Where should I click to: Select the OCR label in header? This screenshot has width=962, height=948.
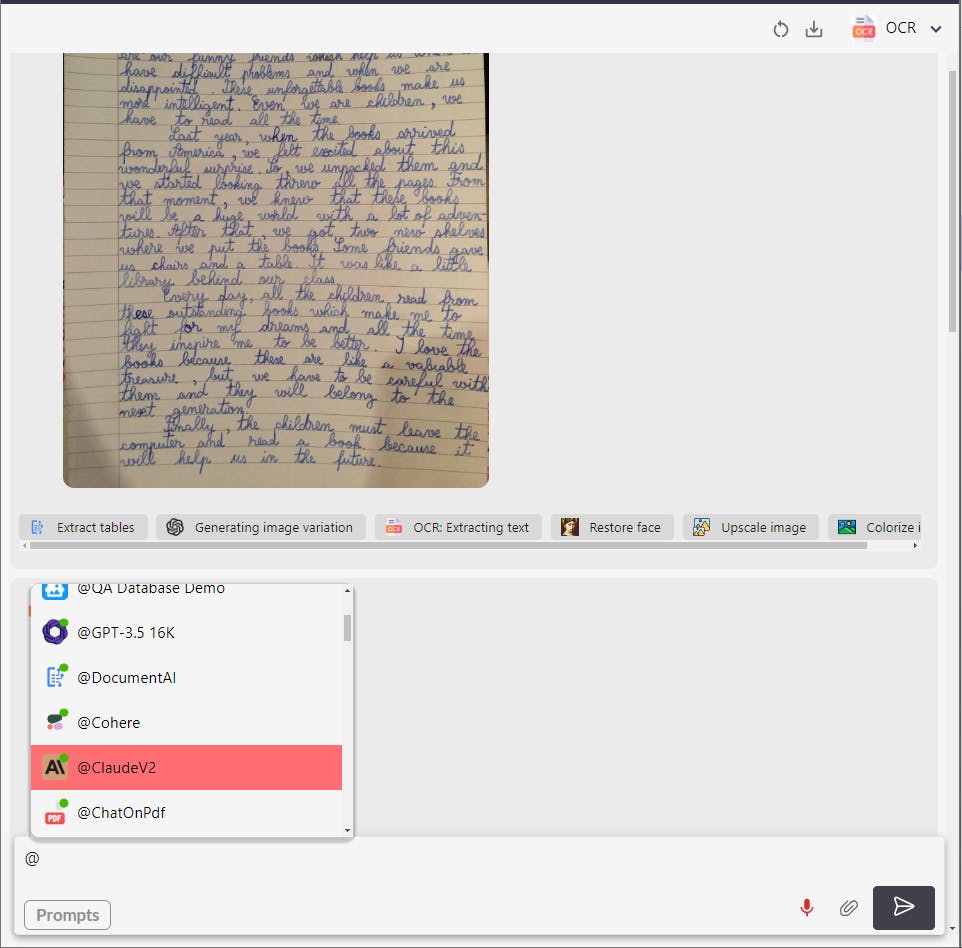tap(901, 28)
